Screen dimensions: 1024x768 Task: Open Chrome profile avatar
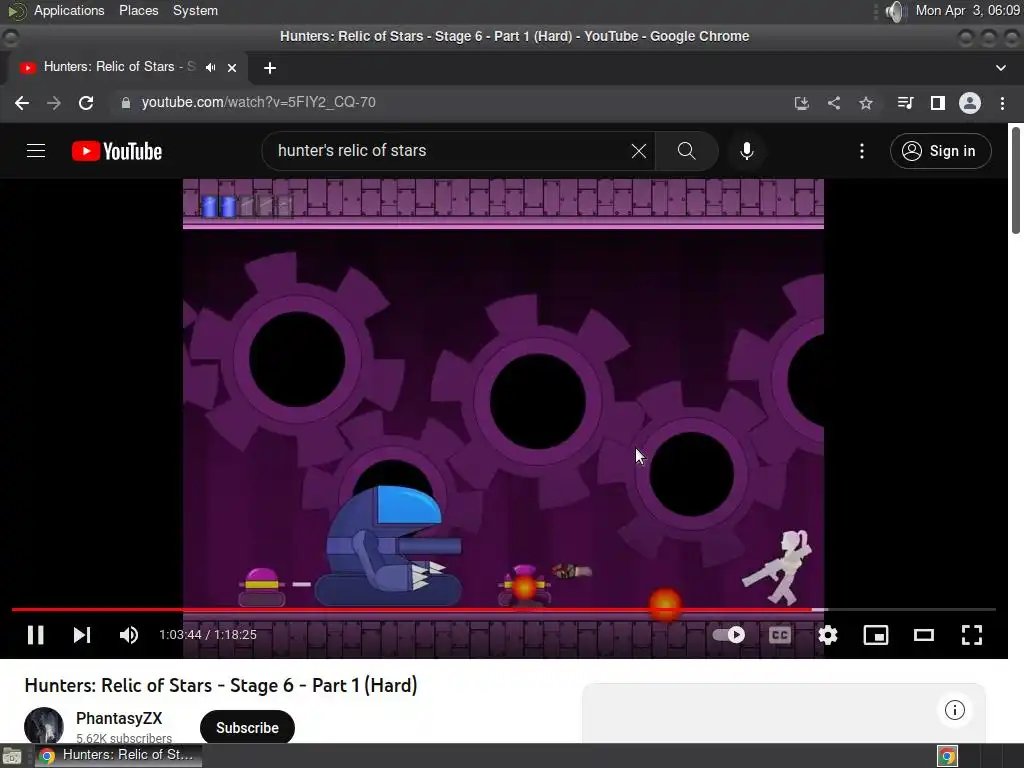(970, 103)
